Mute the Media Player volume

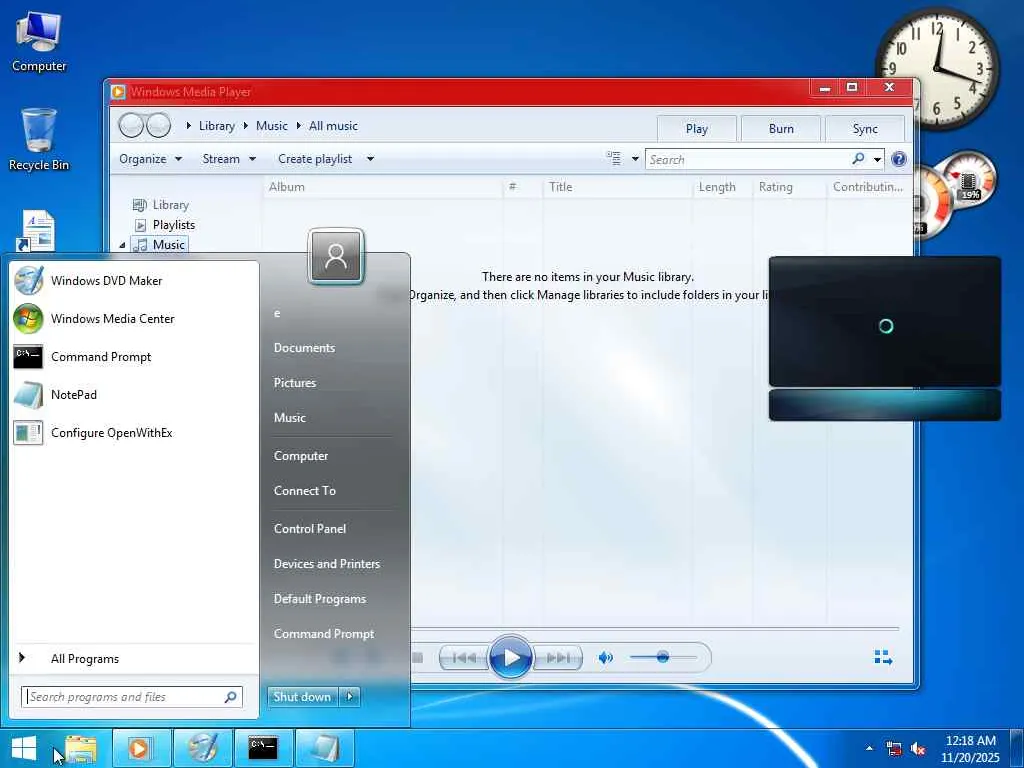[605, 658]
